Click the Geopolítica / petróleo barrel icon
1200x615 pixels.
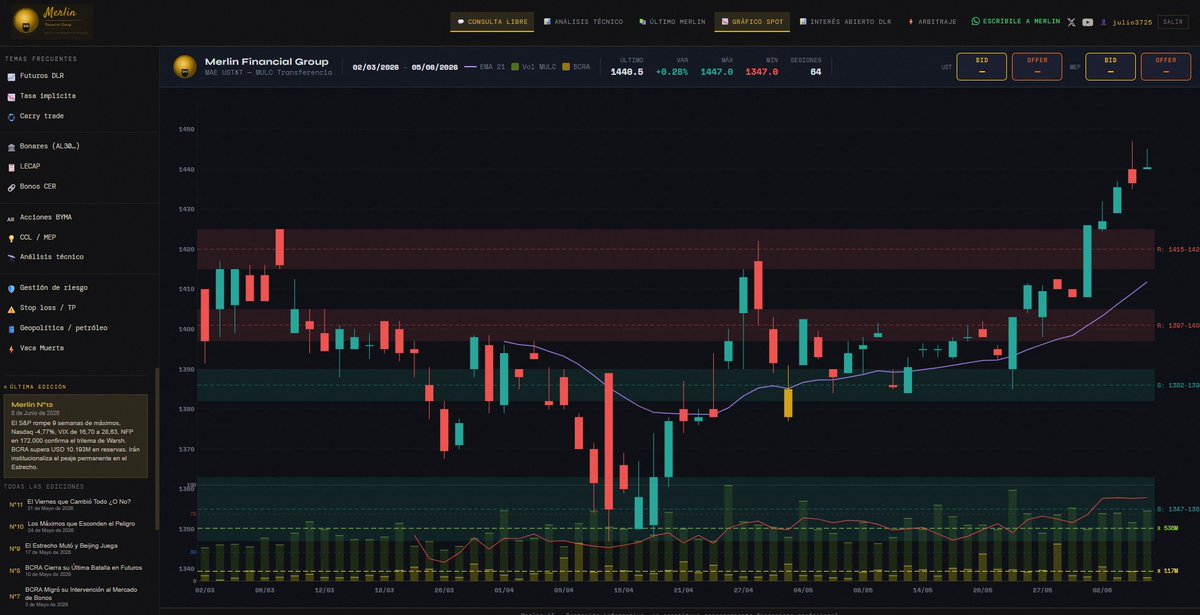(11, 328)
